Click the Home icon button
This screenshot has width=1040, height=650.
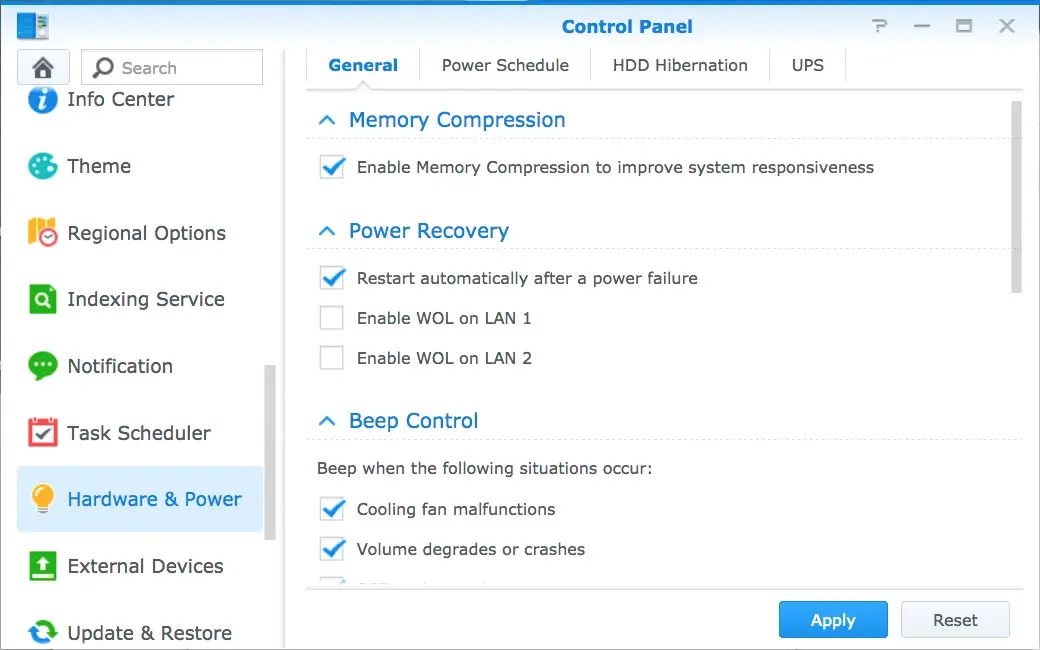(x=43, y=68)
